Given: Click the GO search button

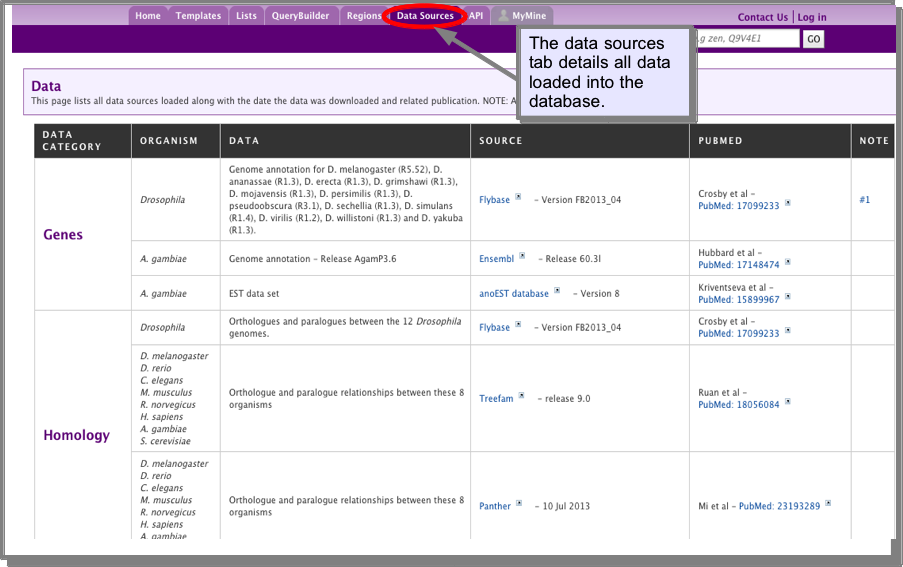Looking at the screenshot, I should tap(813, 39).
